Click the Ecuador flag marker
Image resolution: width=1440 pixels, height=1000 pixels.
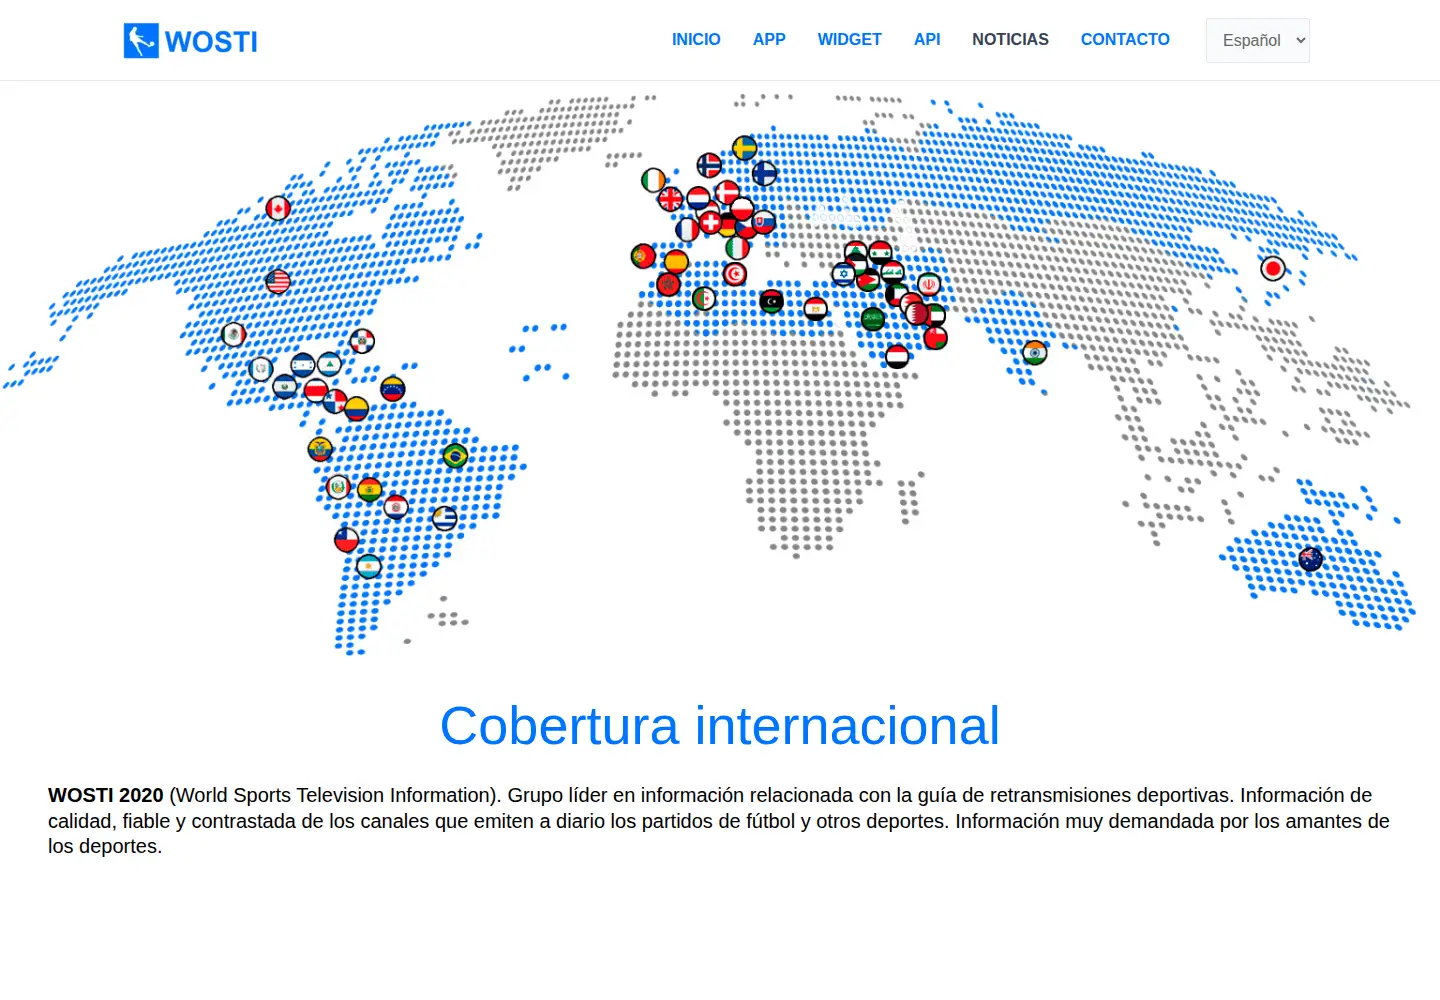tap(320, 449)
